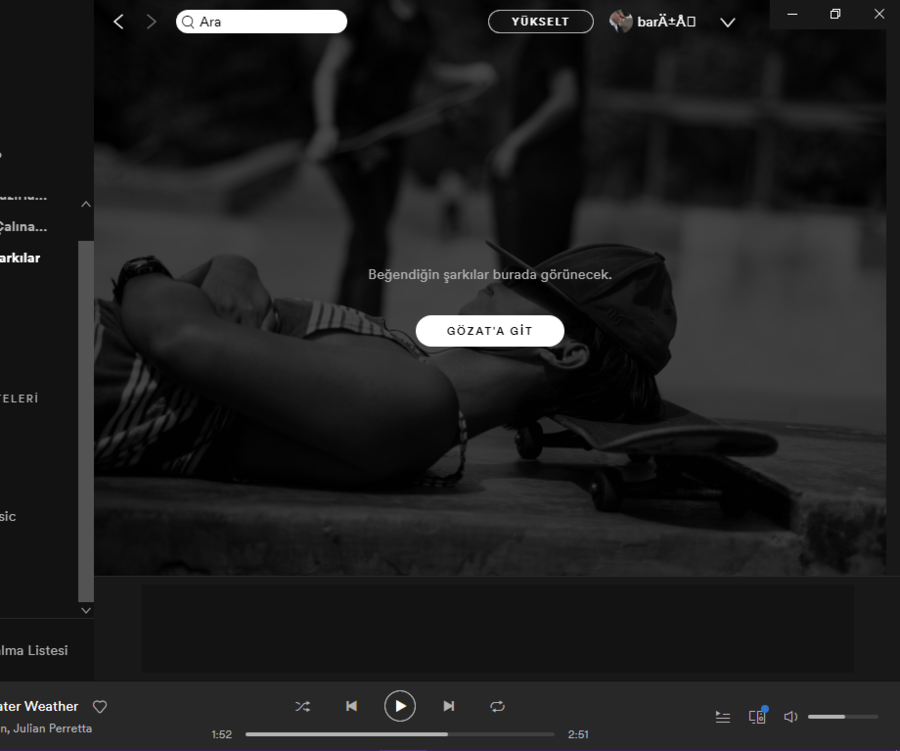900x751 pixels.
Task: Click the forward navigation arrow
Action: pyautogui.click(x=151, y=22)
